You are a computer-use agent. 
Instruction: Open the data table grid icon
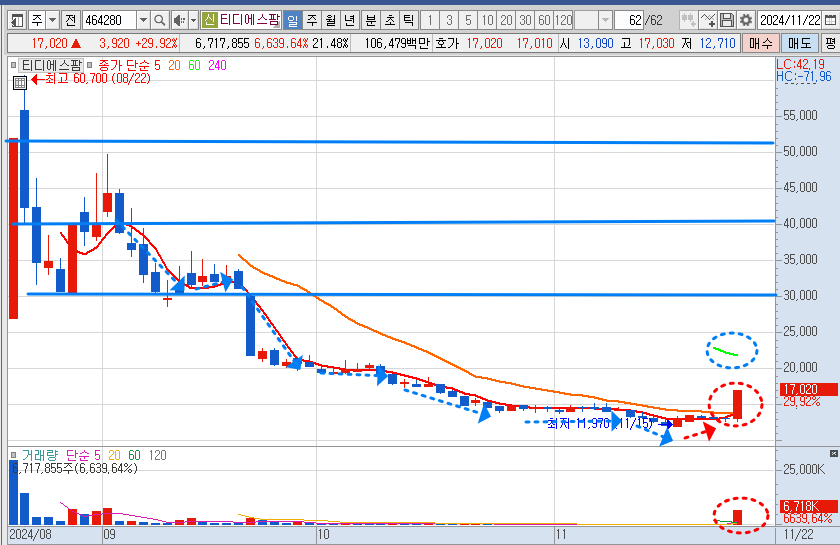coord(20,83)
